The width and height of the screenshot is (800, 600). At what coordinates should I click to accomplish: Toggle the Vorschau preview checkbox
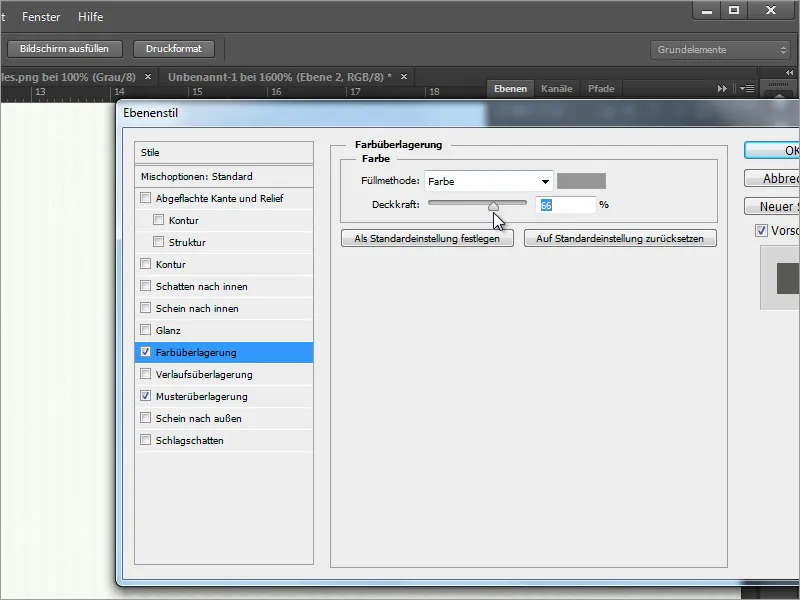[761, 231]
